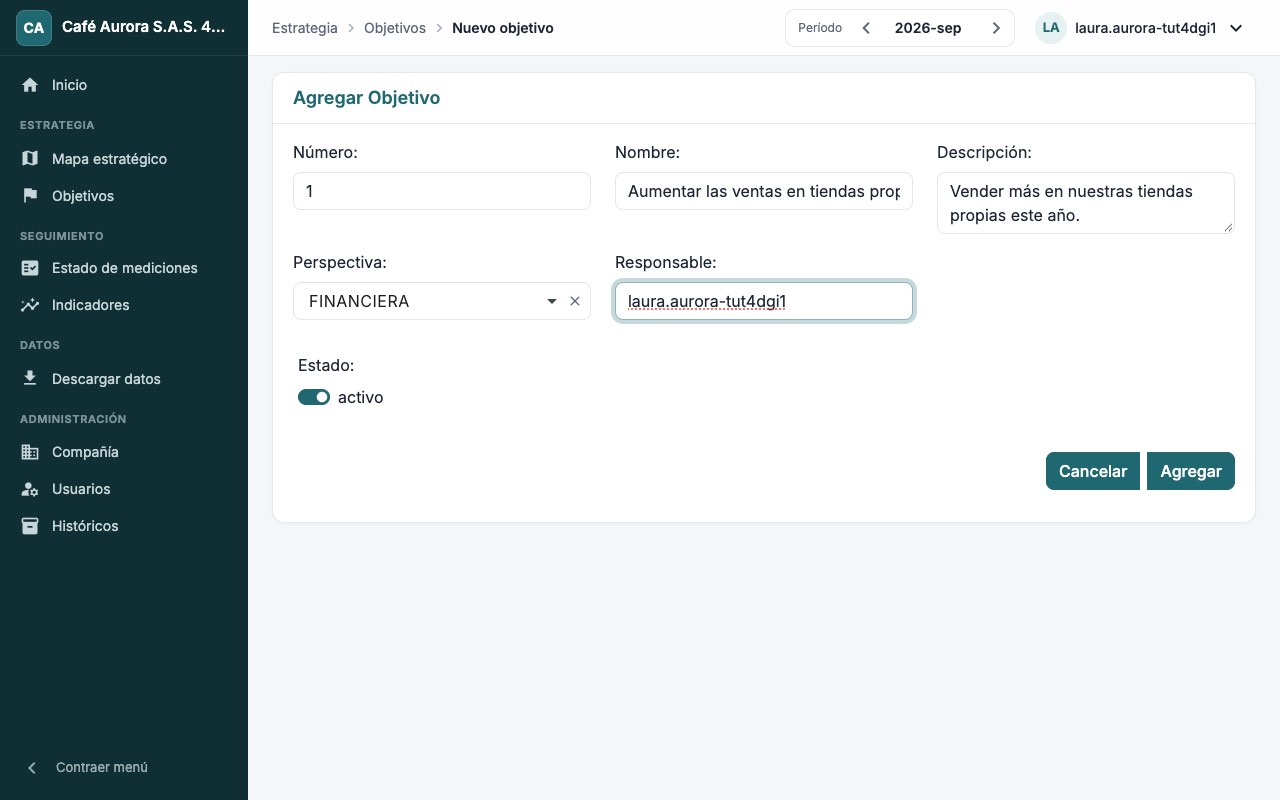Image resolution: width=1280 pixels, height=800 pixels.
Task: Open the Estrategia breadcrumb link
Action: coord(305,28)
